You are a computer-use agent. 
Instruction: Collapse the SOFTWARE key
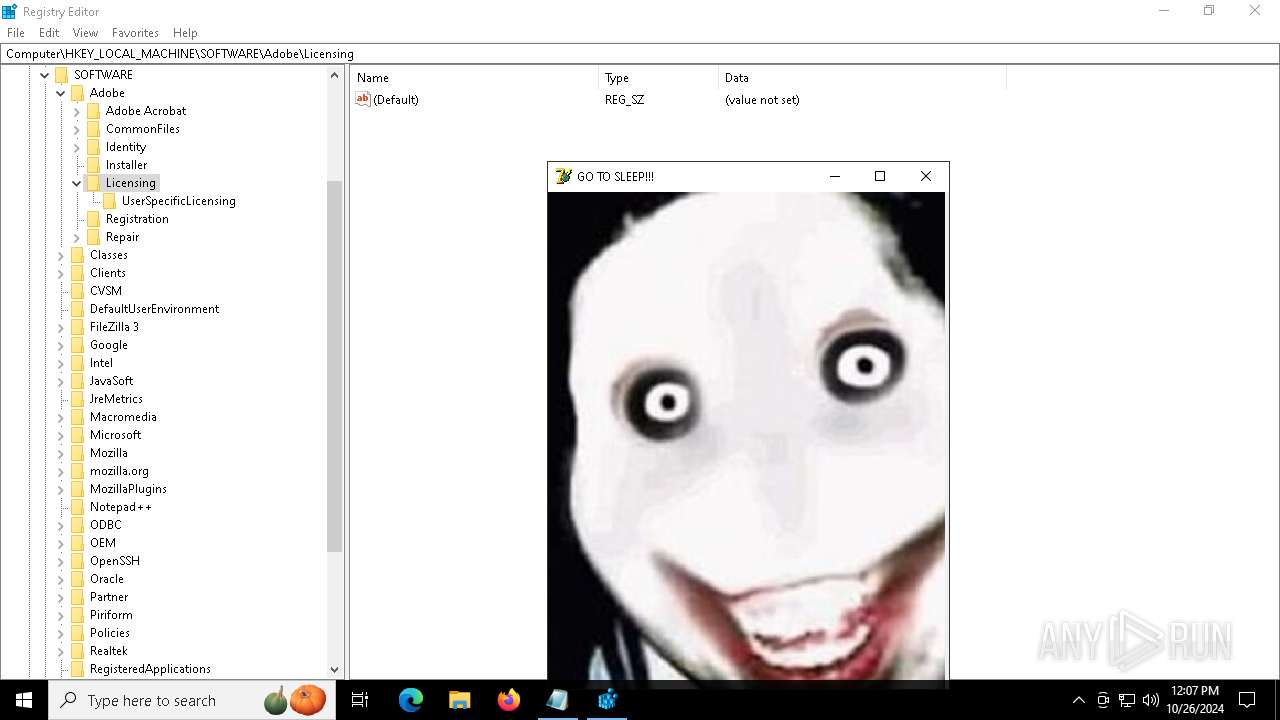[x=45, y=75]
